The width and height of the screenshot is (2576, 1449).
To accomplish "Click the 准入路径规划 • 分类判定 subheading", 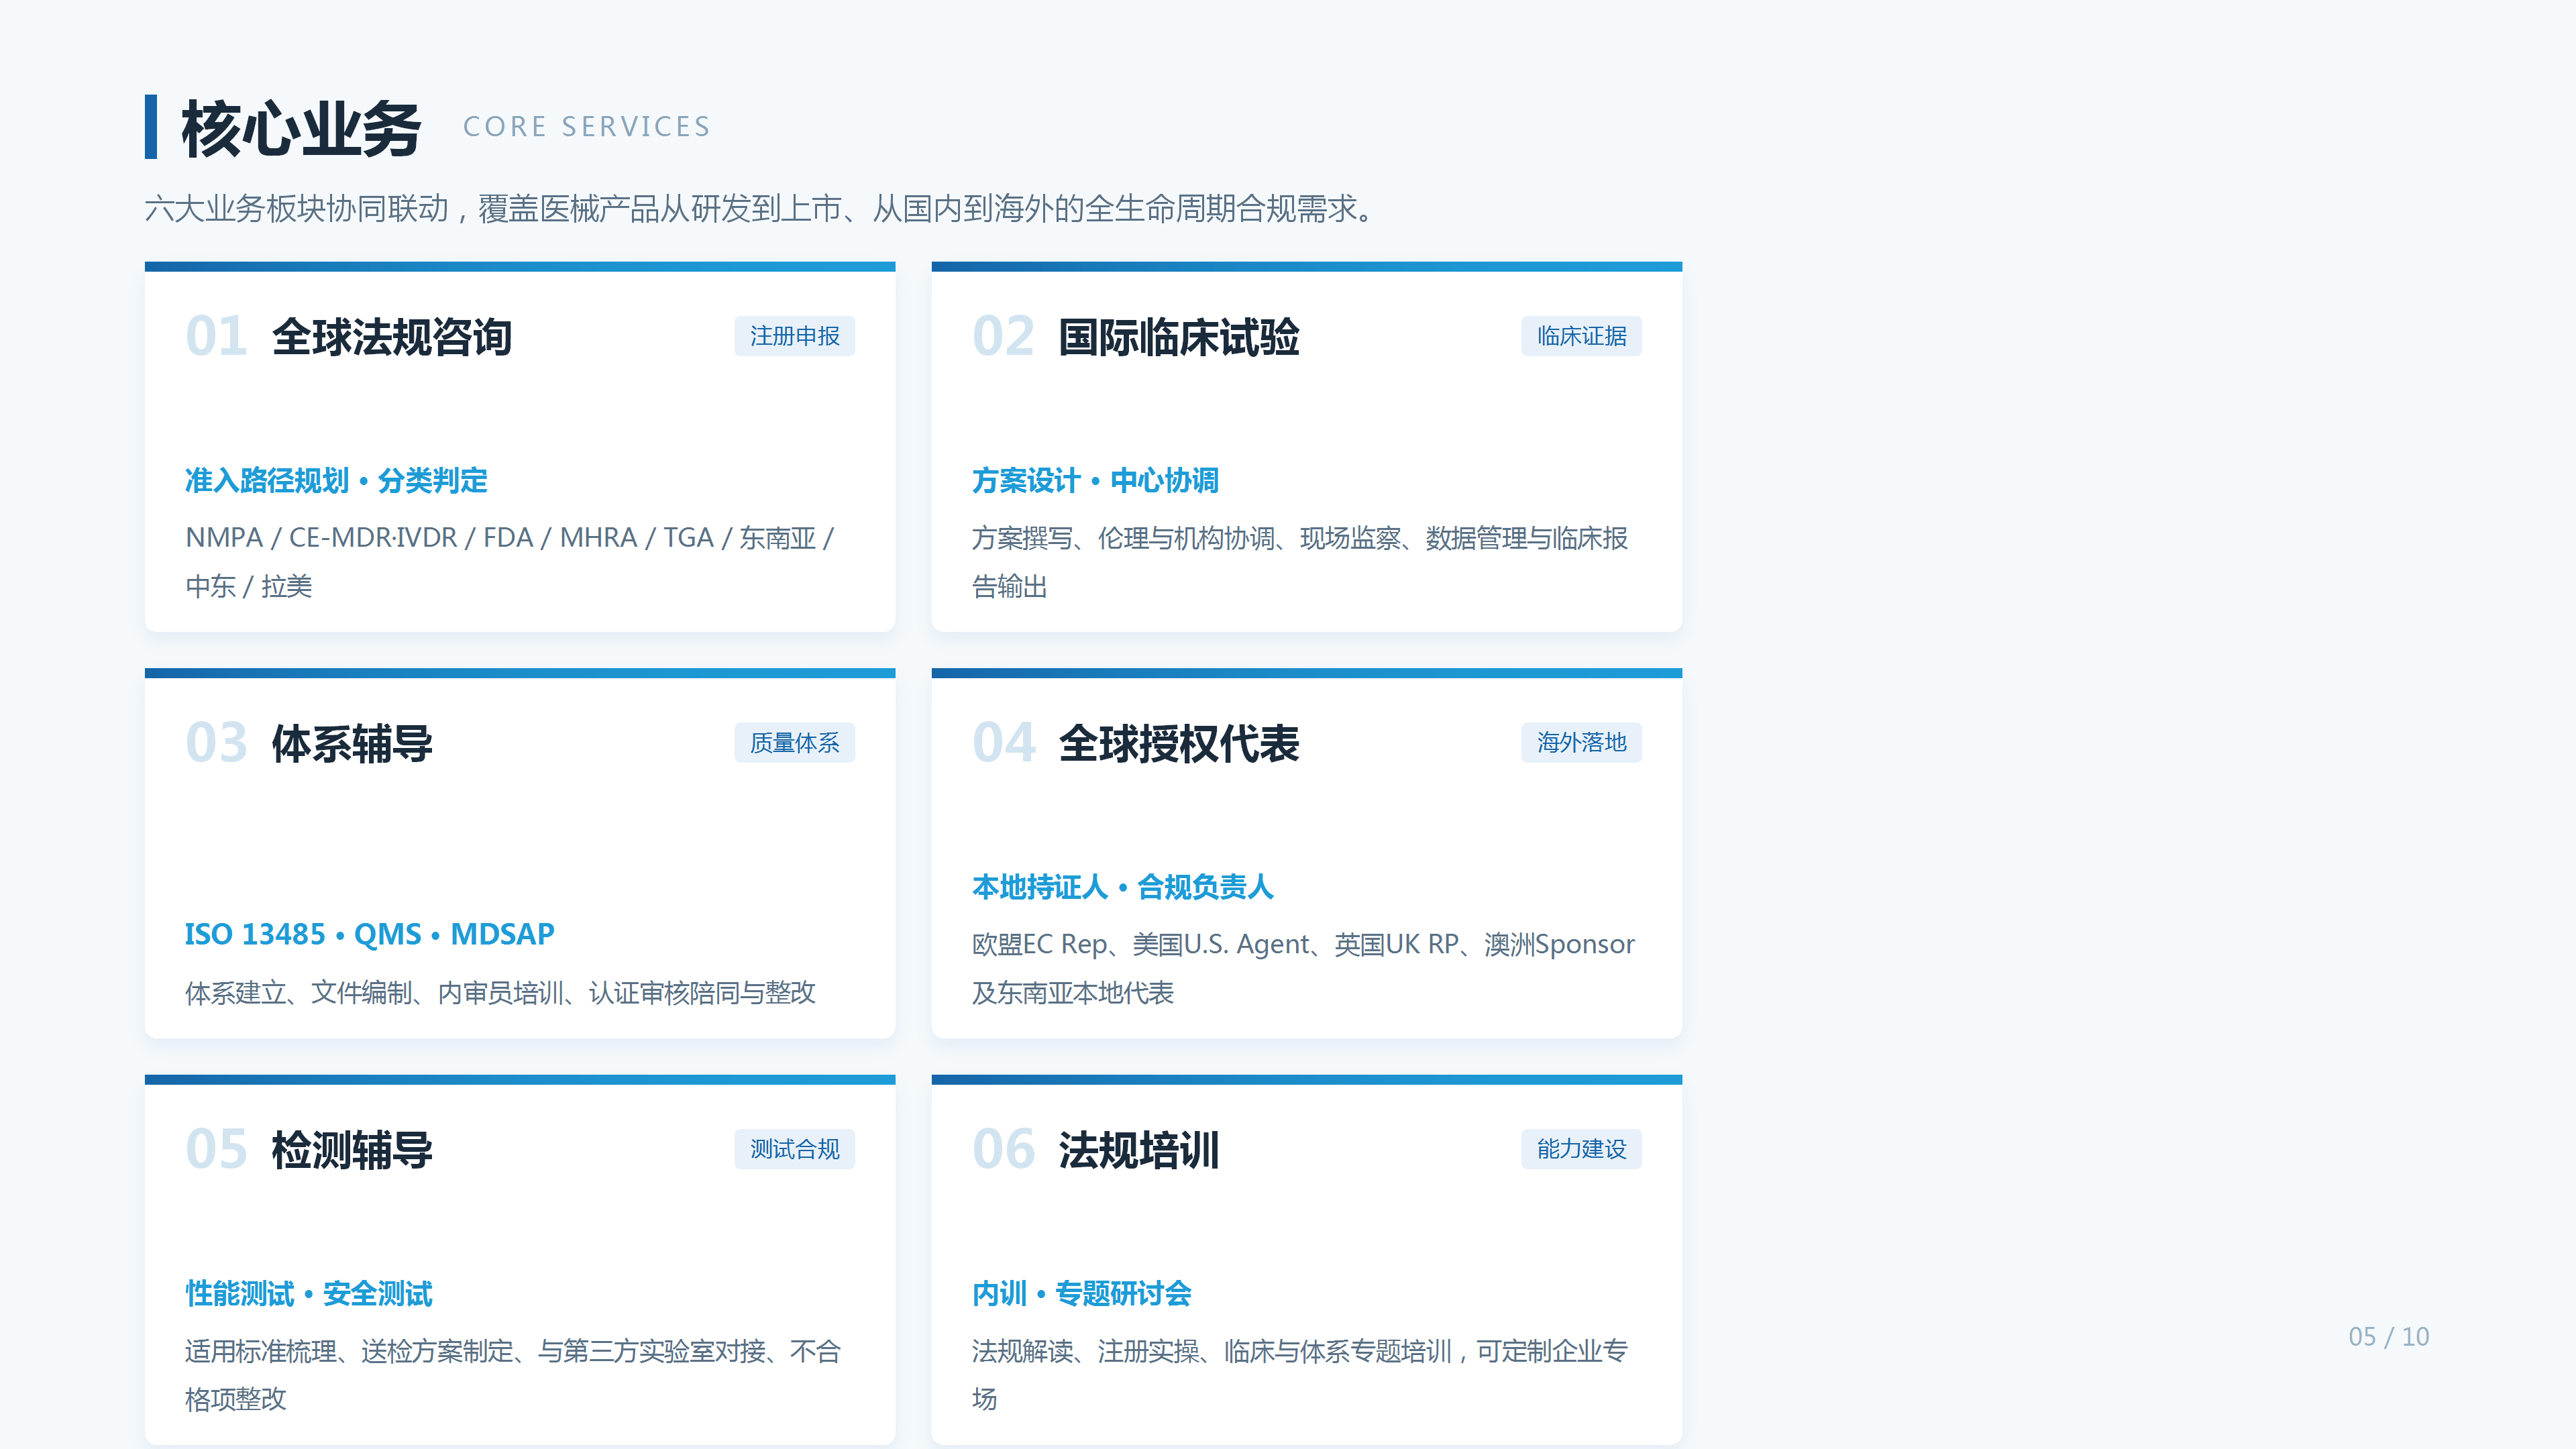I will click(336, 480).
